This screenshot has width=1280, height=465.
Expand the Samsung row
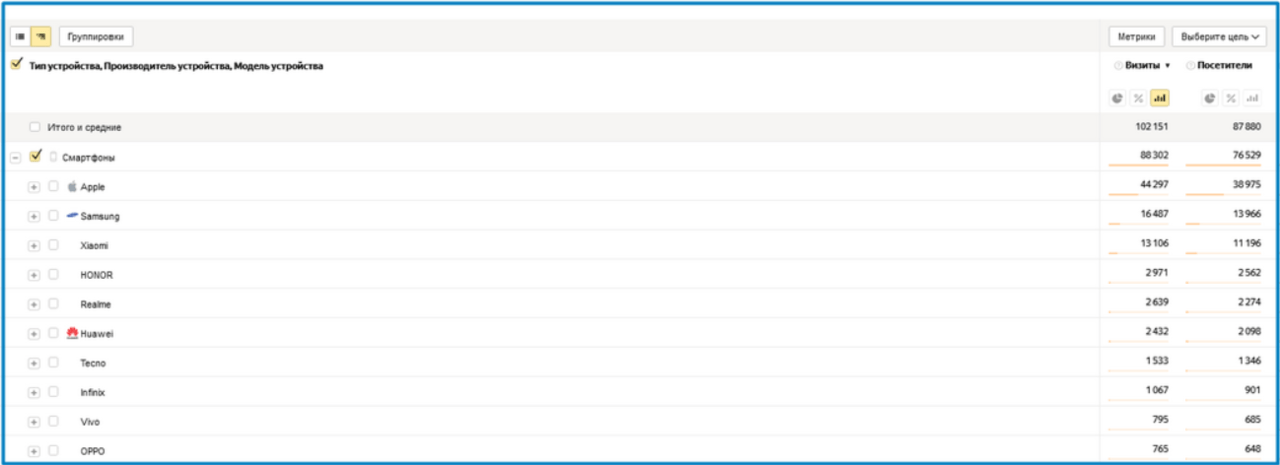[34, 216]
